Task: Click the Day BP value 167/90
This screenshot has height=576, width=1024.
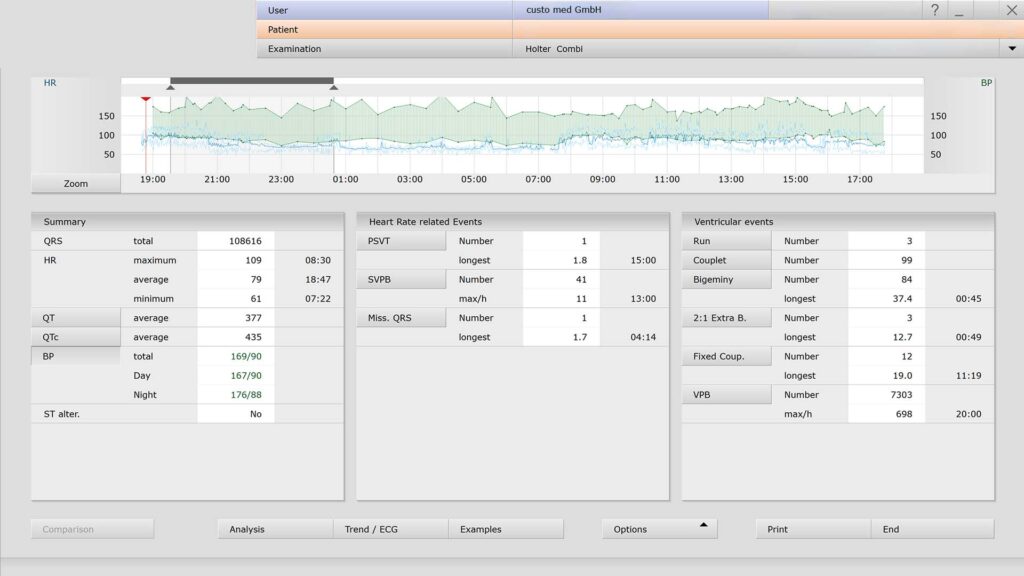Action: pos(246,376)
